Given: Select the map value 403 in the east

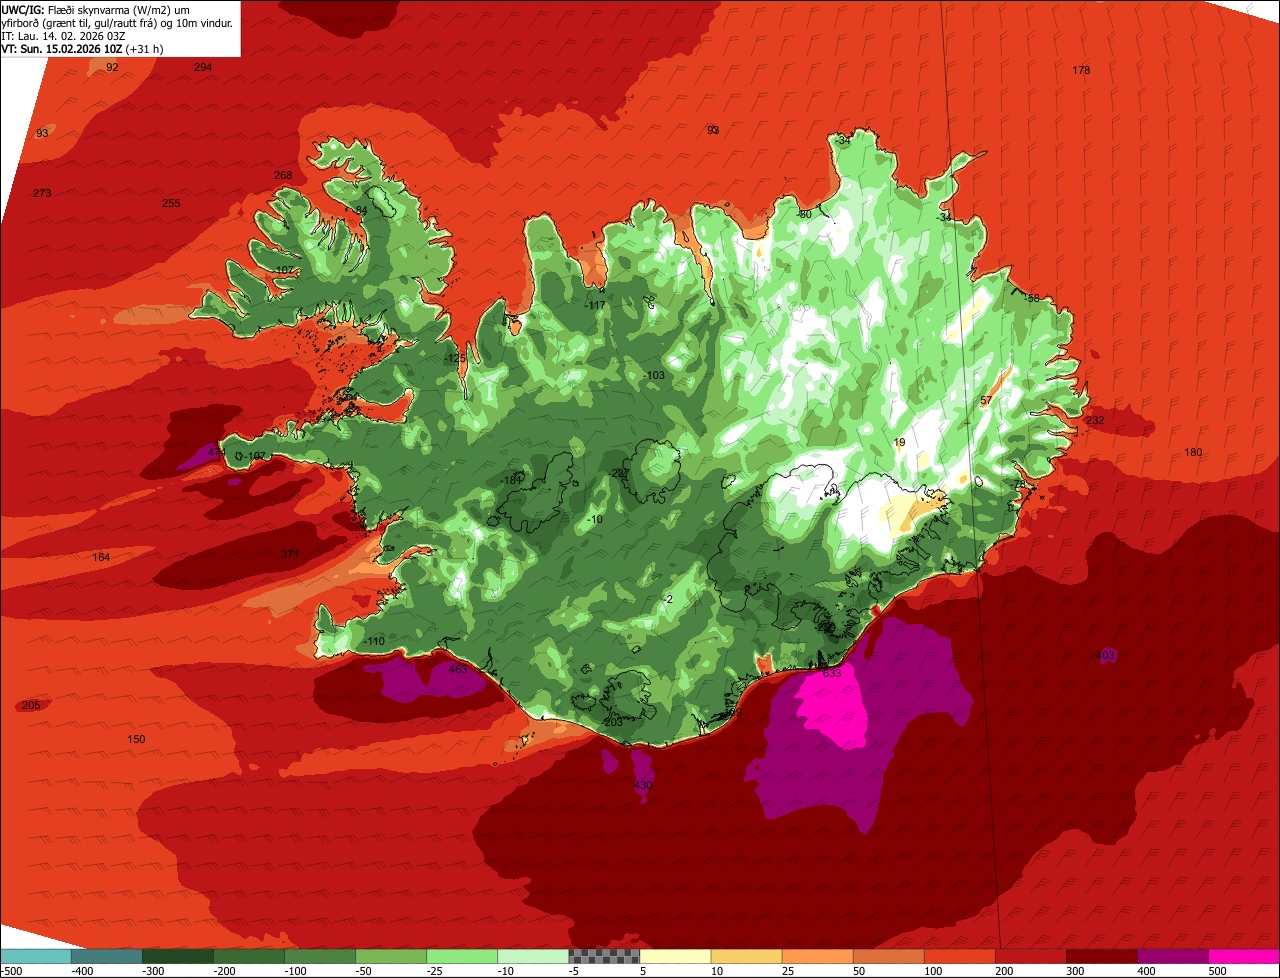Looking at the screenshot, I should [x=1105, y=656].
